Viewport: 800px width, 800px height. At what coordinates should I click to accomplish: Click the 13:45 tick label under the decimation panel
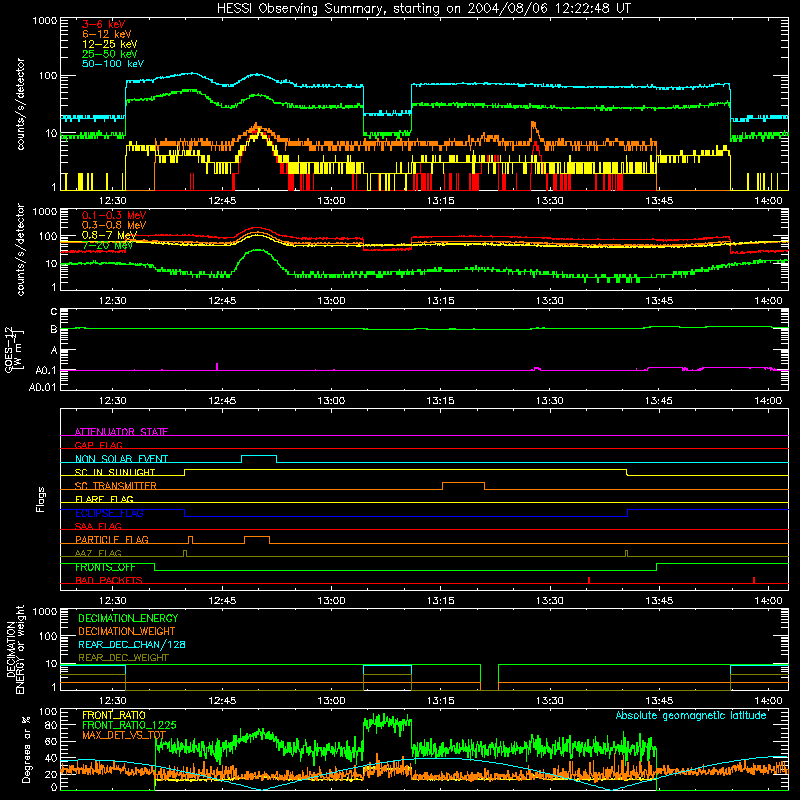[x=659, y=701]
